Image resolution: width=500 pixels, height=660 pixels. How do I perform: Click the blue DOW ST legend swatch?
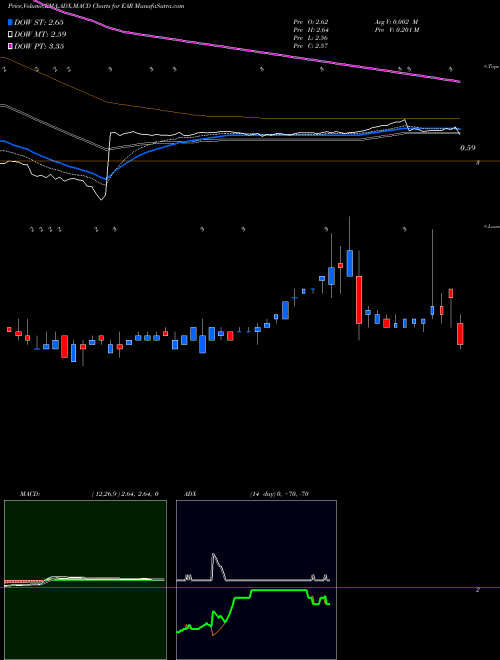coord(10,22)
